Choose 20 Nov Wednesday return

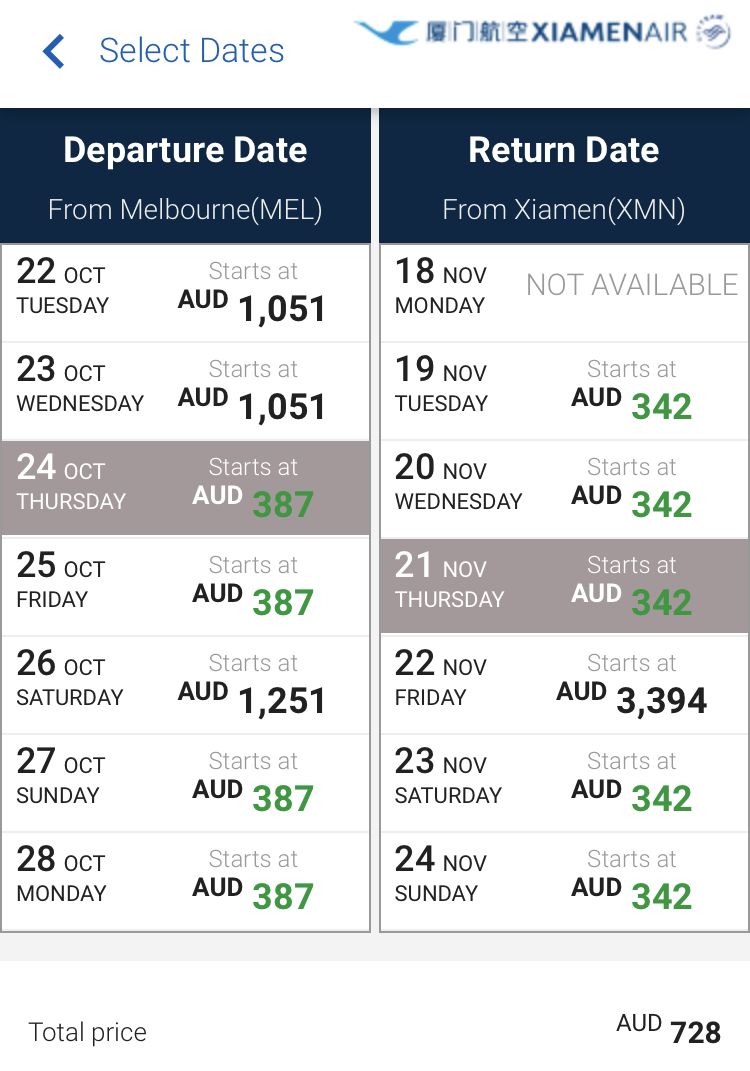click(564, 489)
